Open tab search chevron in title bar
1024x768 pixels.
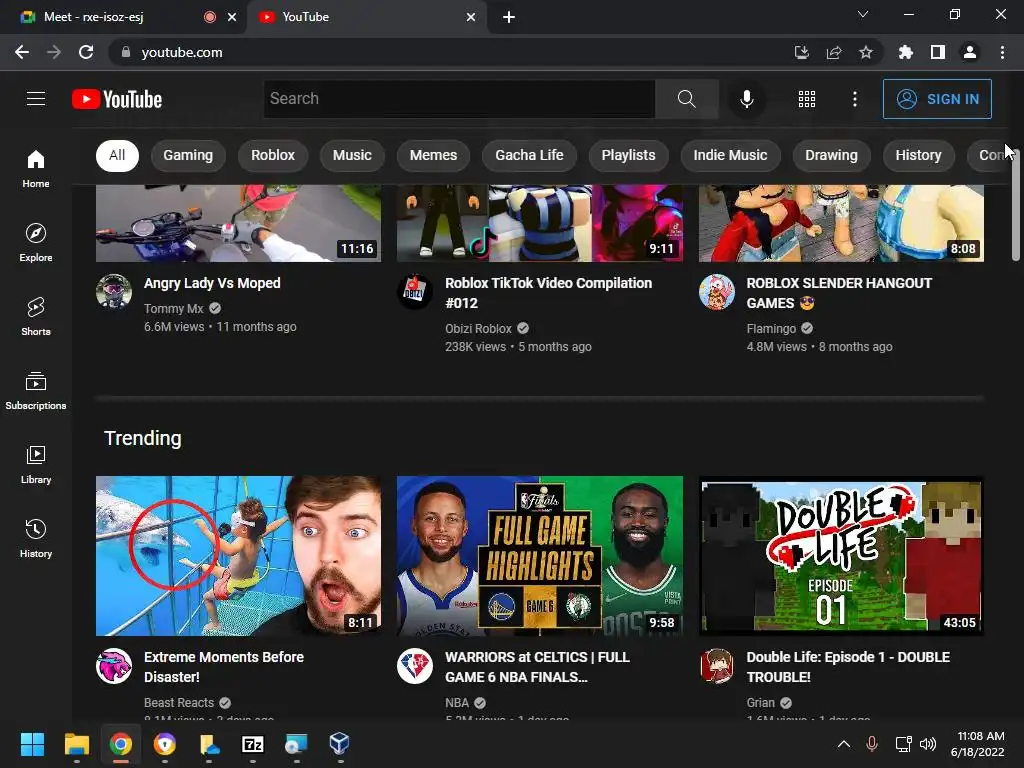[x=863, y=14]
